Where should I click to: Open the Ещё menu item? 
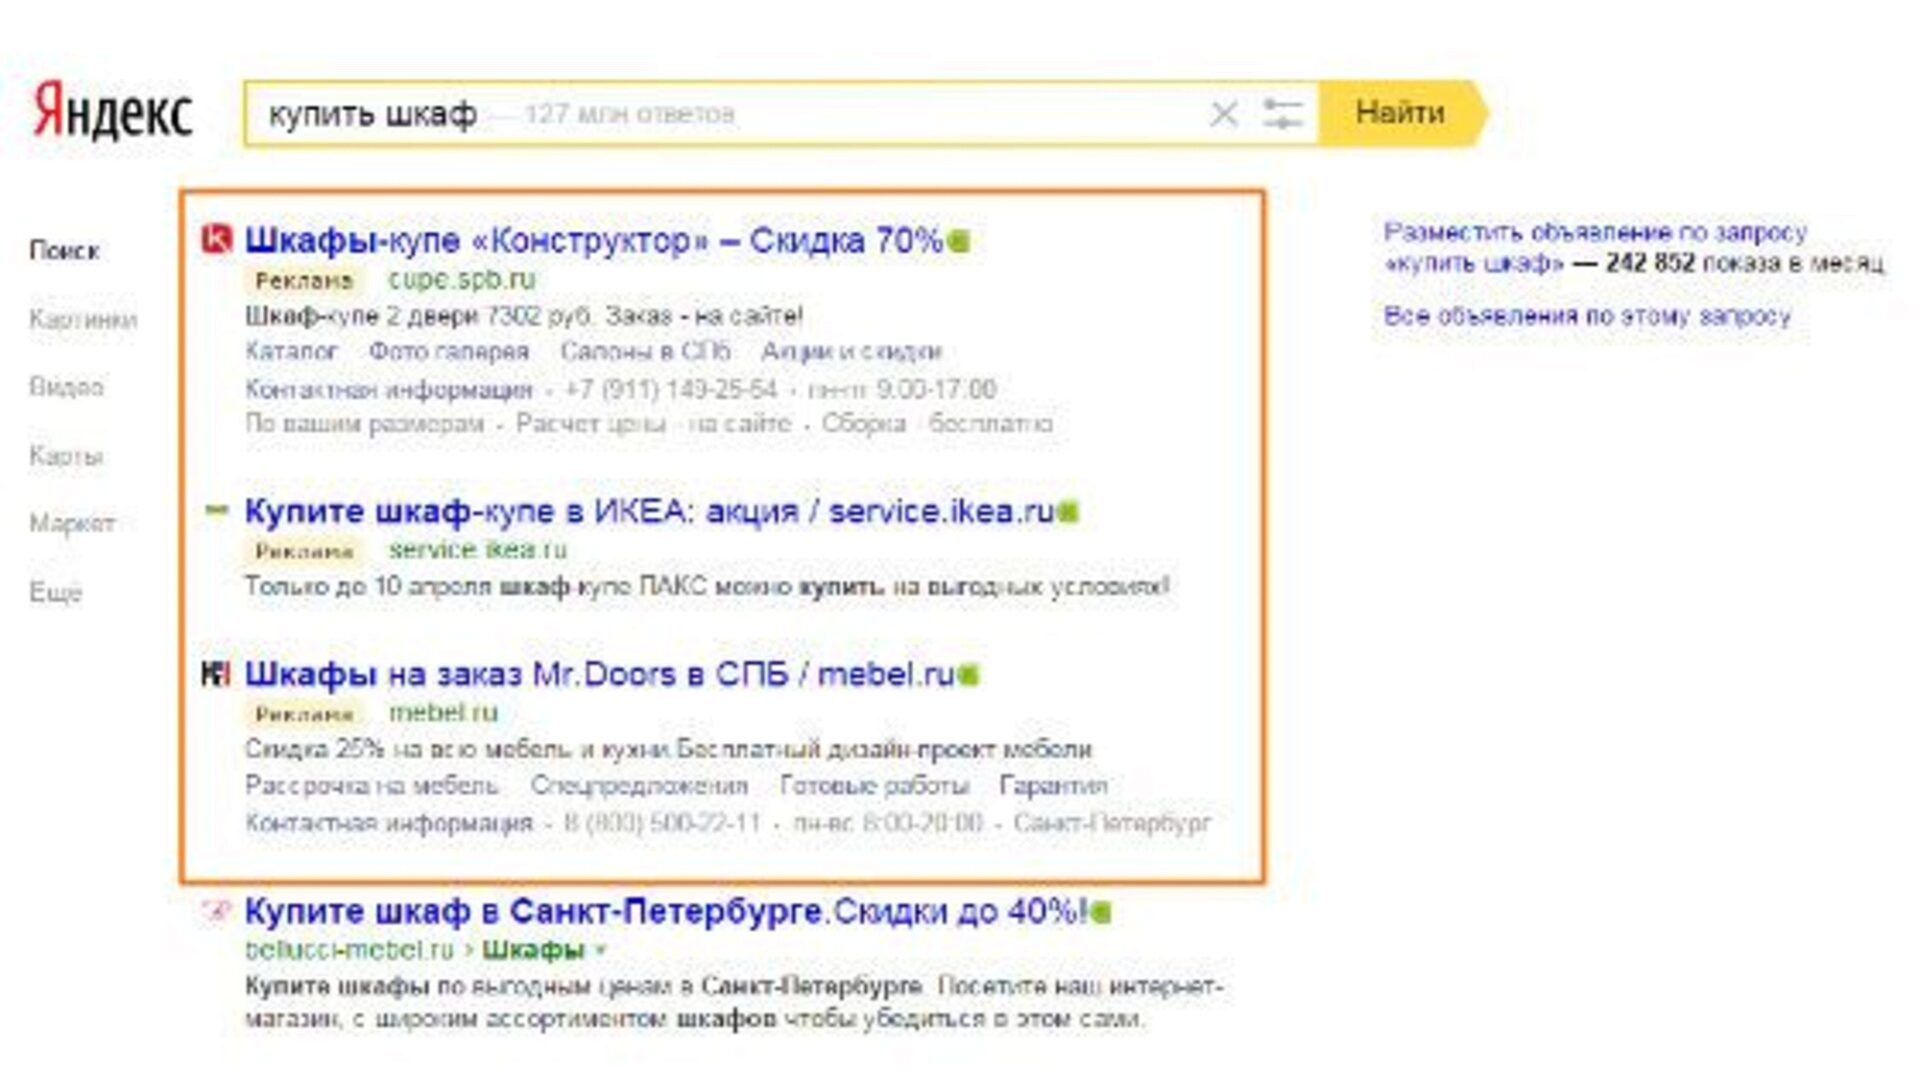click(x=55, y=592)
